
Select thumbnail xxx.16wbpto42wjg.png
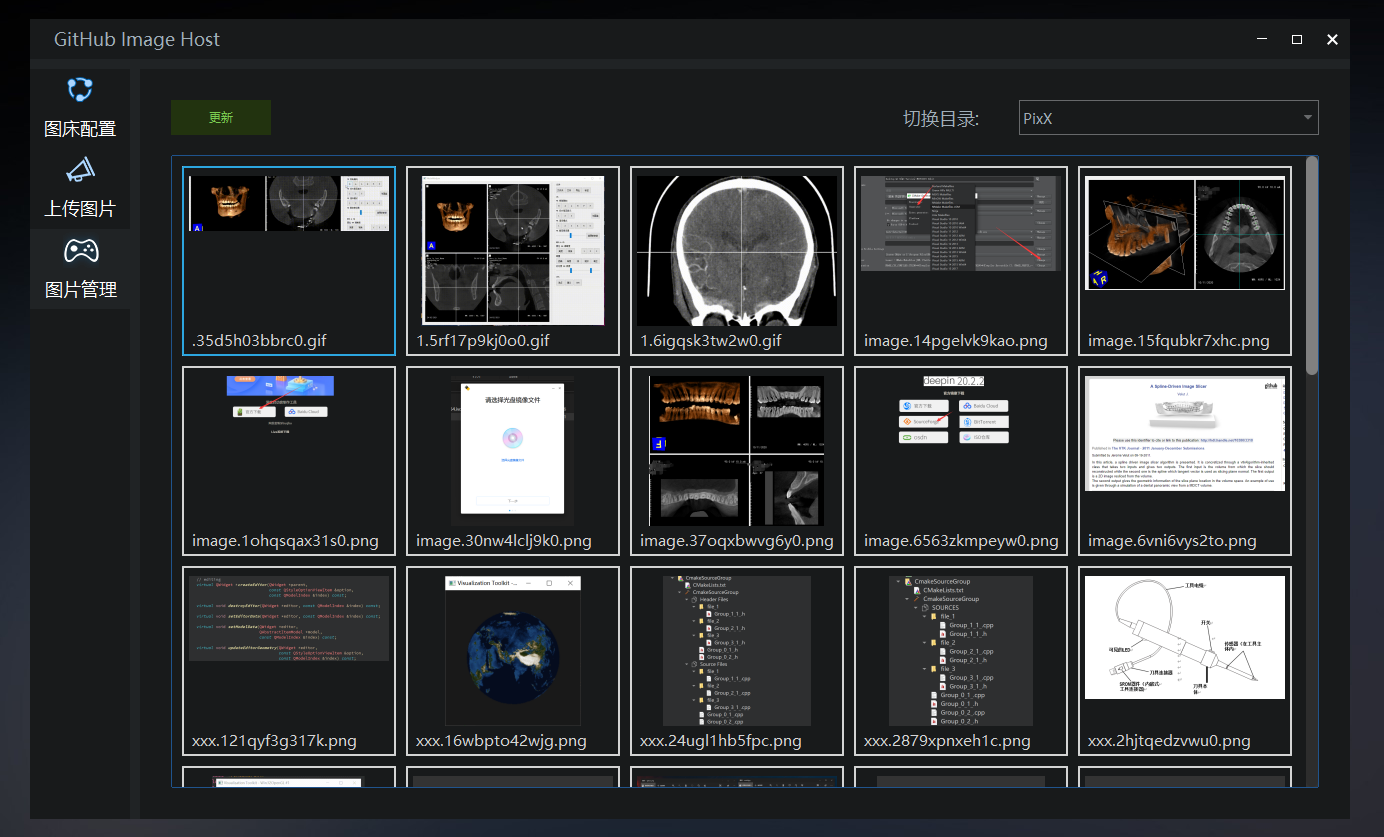pyautogui.click(x=513, y=661)
